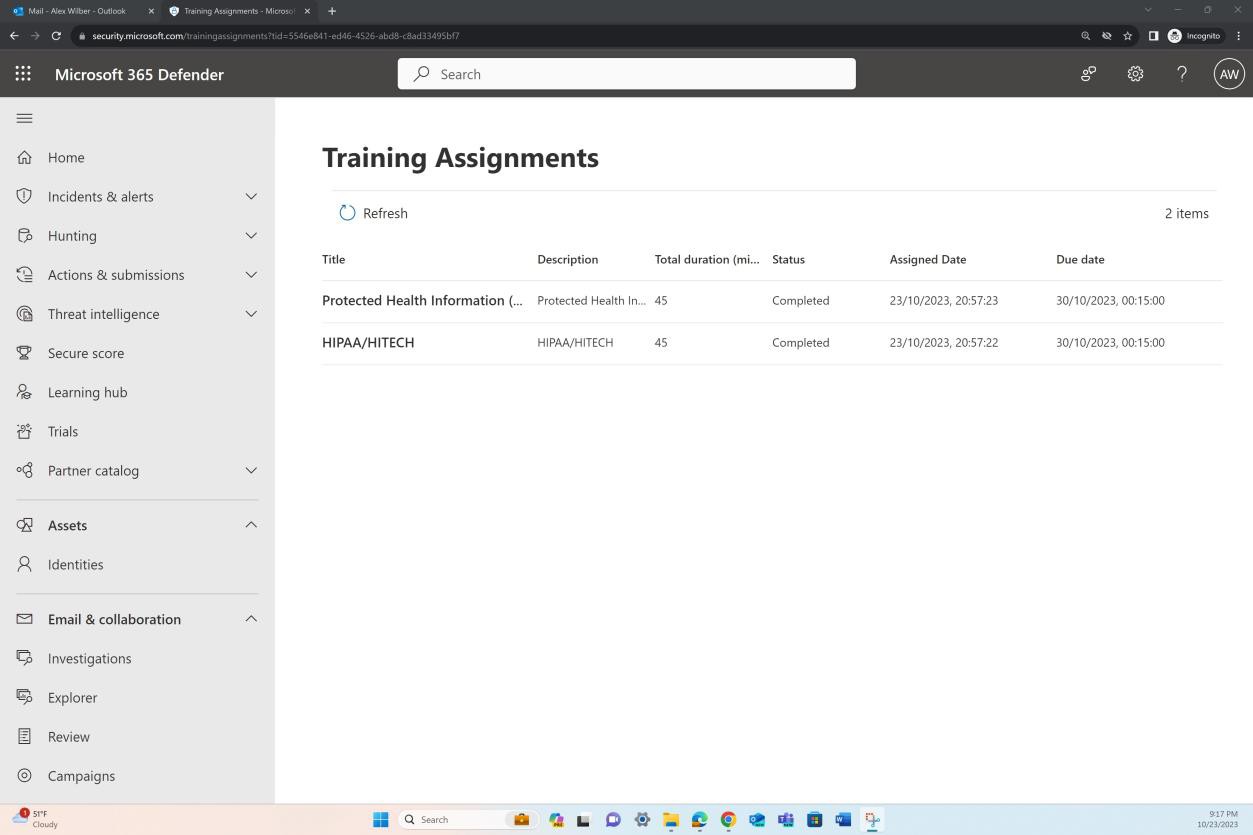
Task: Open the Trials section
Action: [x=62, y=431]
